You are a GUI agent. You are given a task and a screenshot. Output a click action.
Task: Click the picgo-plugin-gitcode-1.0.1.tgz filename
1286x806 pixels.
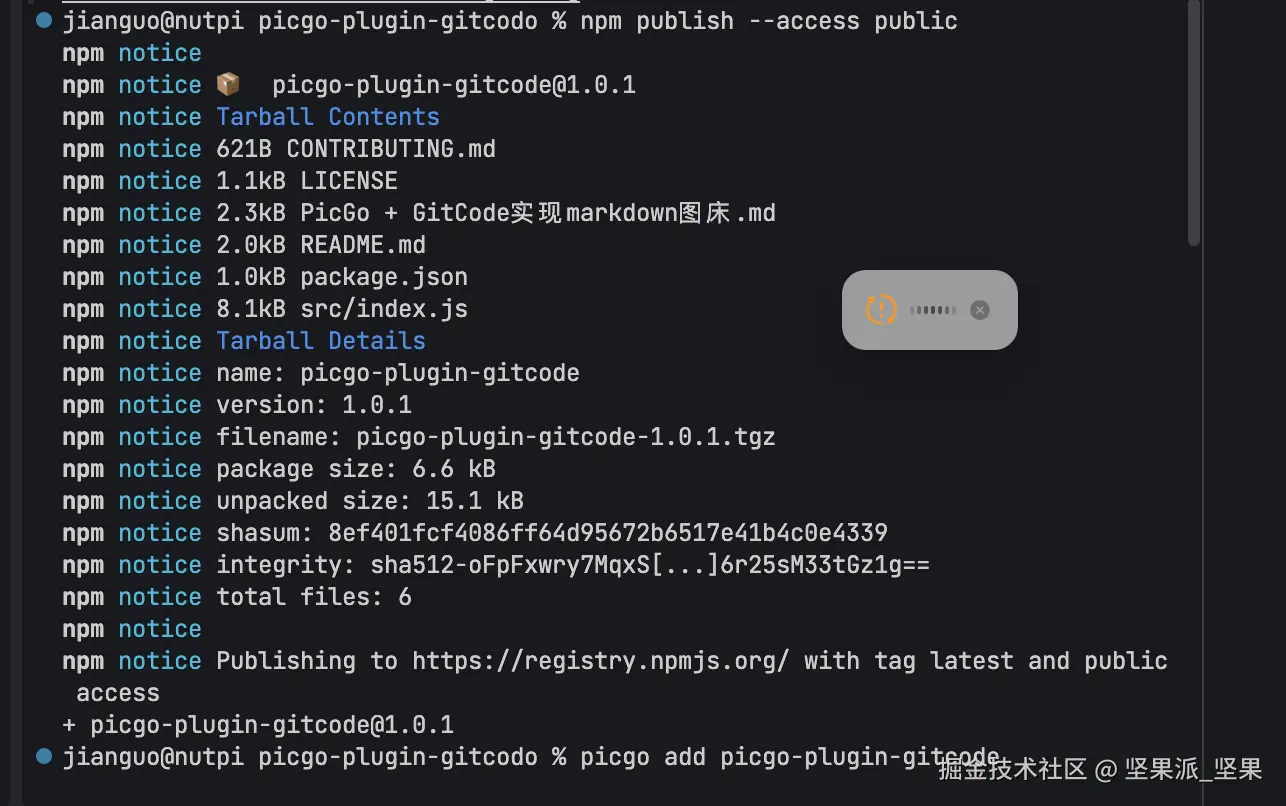click(566, 437)
